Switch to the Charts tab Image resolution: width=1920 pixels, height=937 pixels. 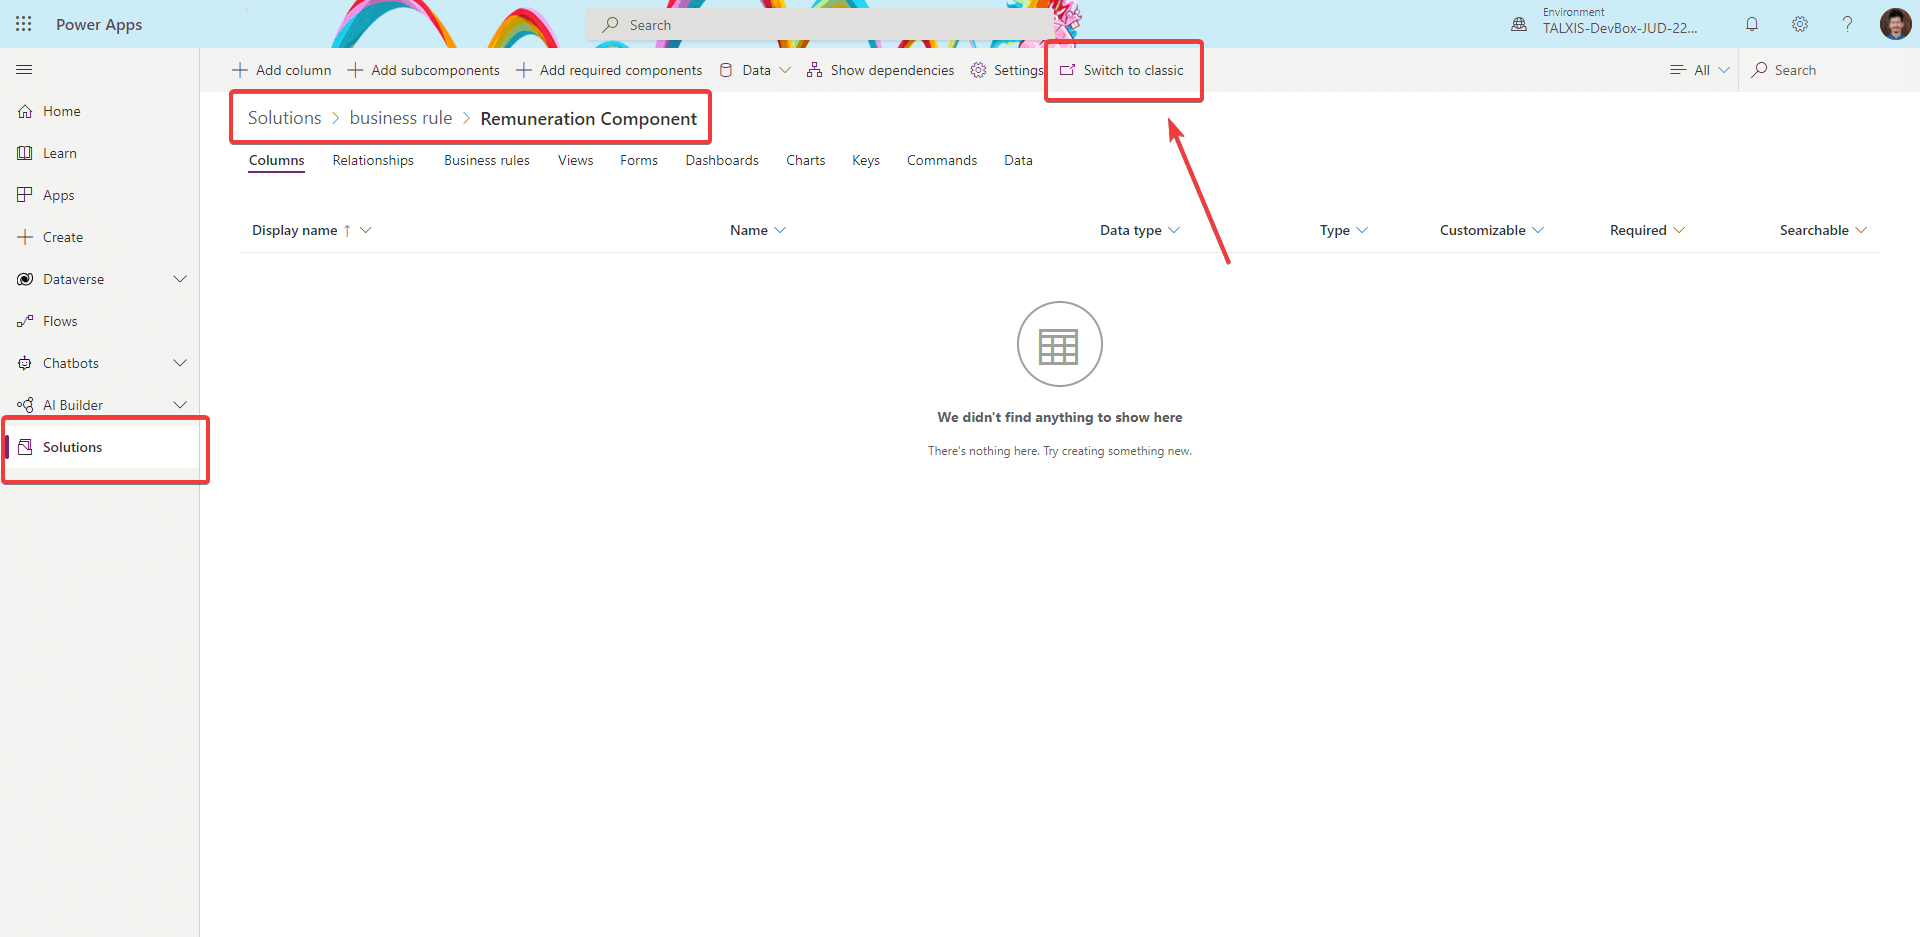click(x=806, y=160)
